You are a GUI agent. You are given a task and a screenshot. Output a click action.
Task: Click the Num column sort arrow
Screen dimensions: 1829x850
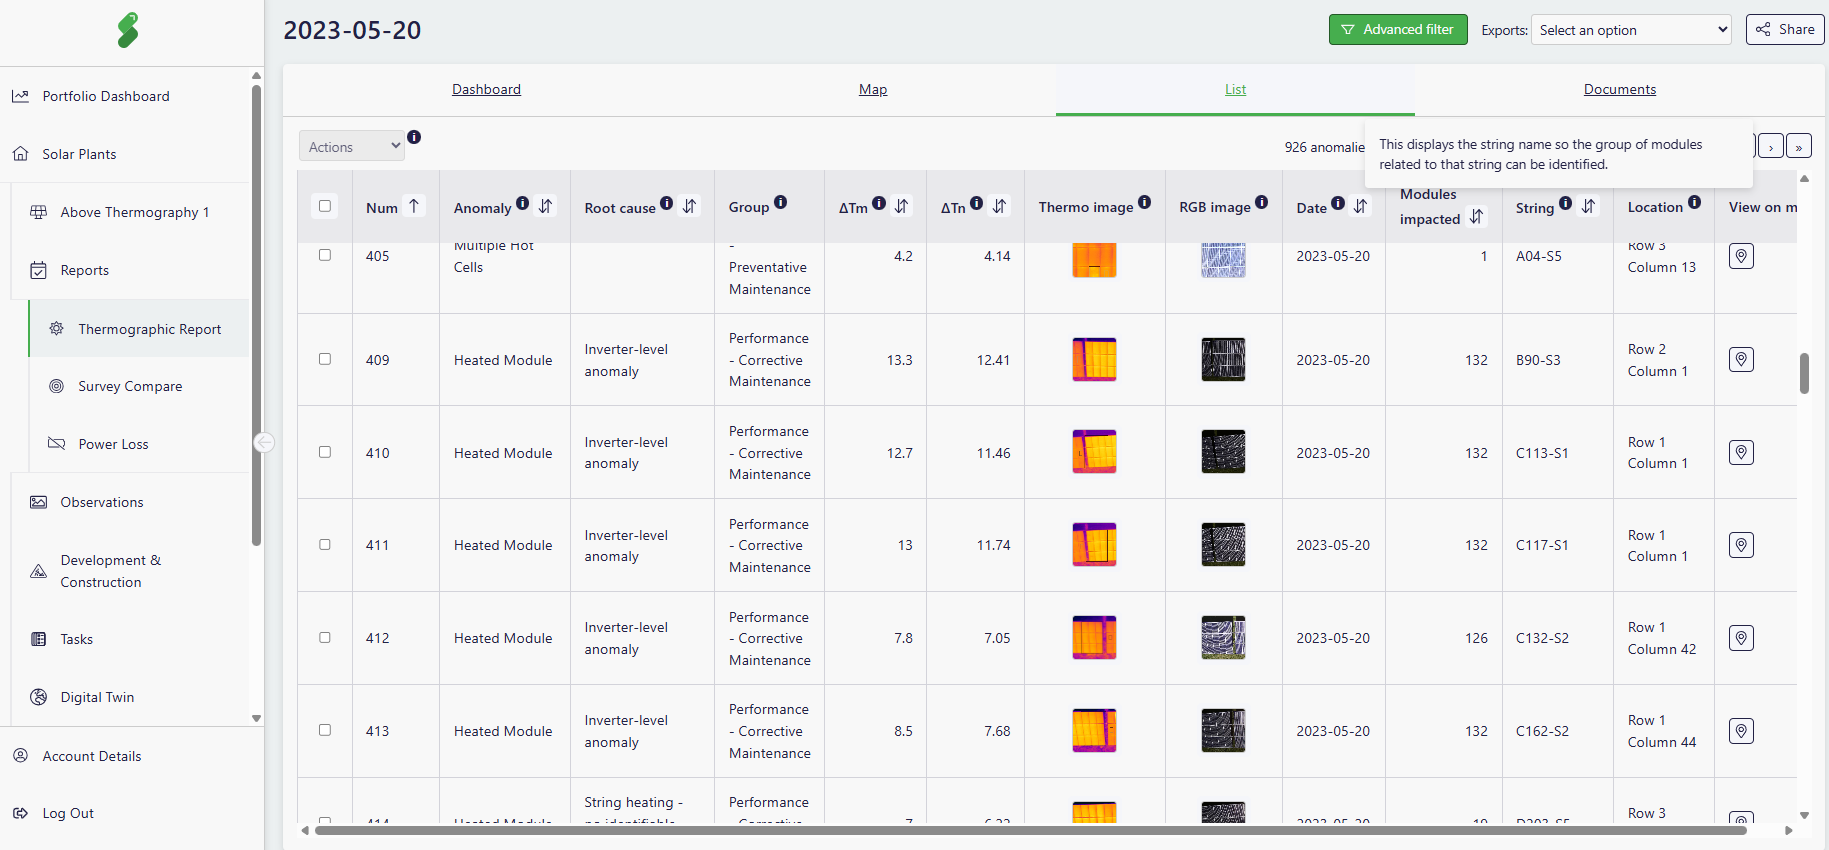(x=414, y=206)
